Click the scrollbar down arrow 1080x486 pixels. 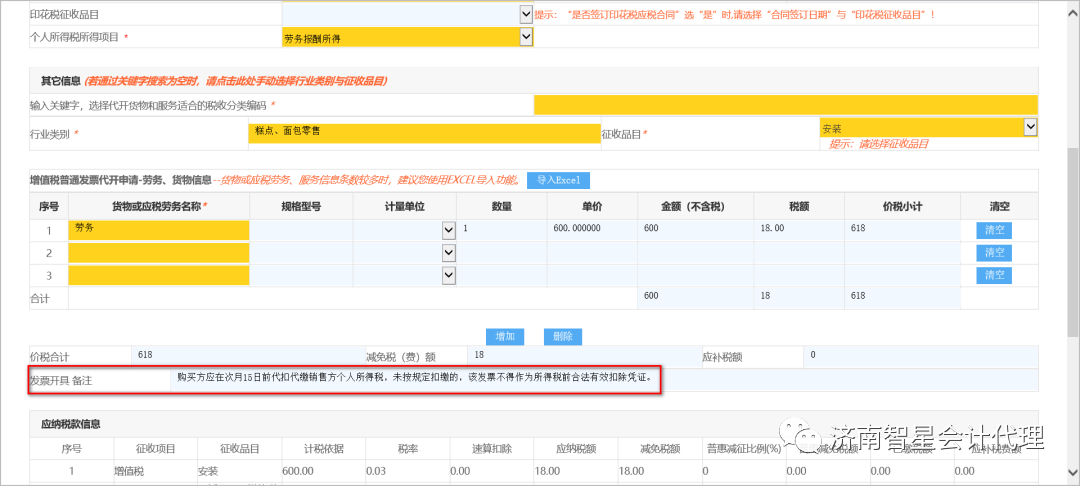(x=1073, y=471)
